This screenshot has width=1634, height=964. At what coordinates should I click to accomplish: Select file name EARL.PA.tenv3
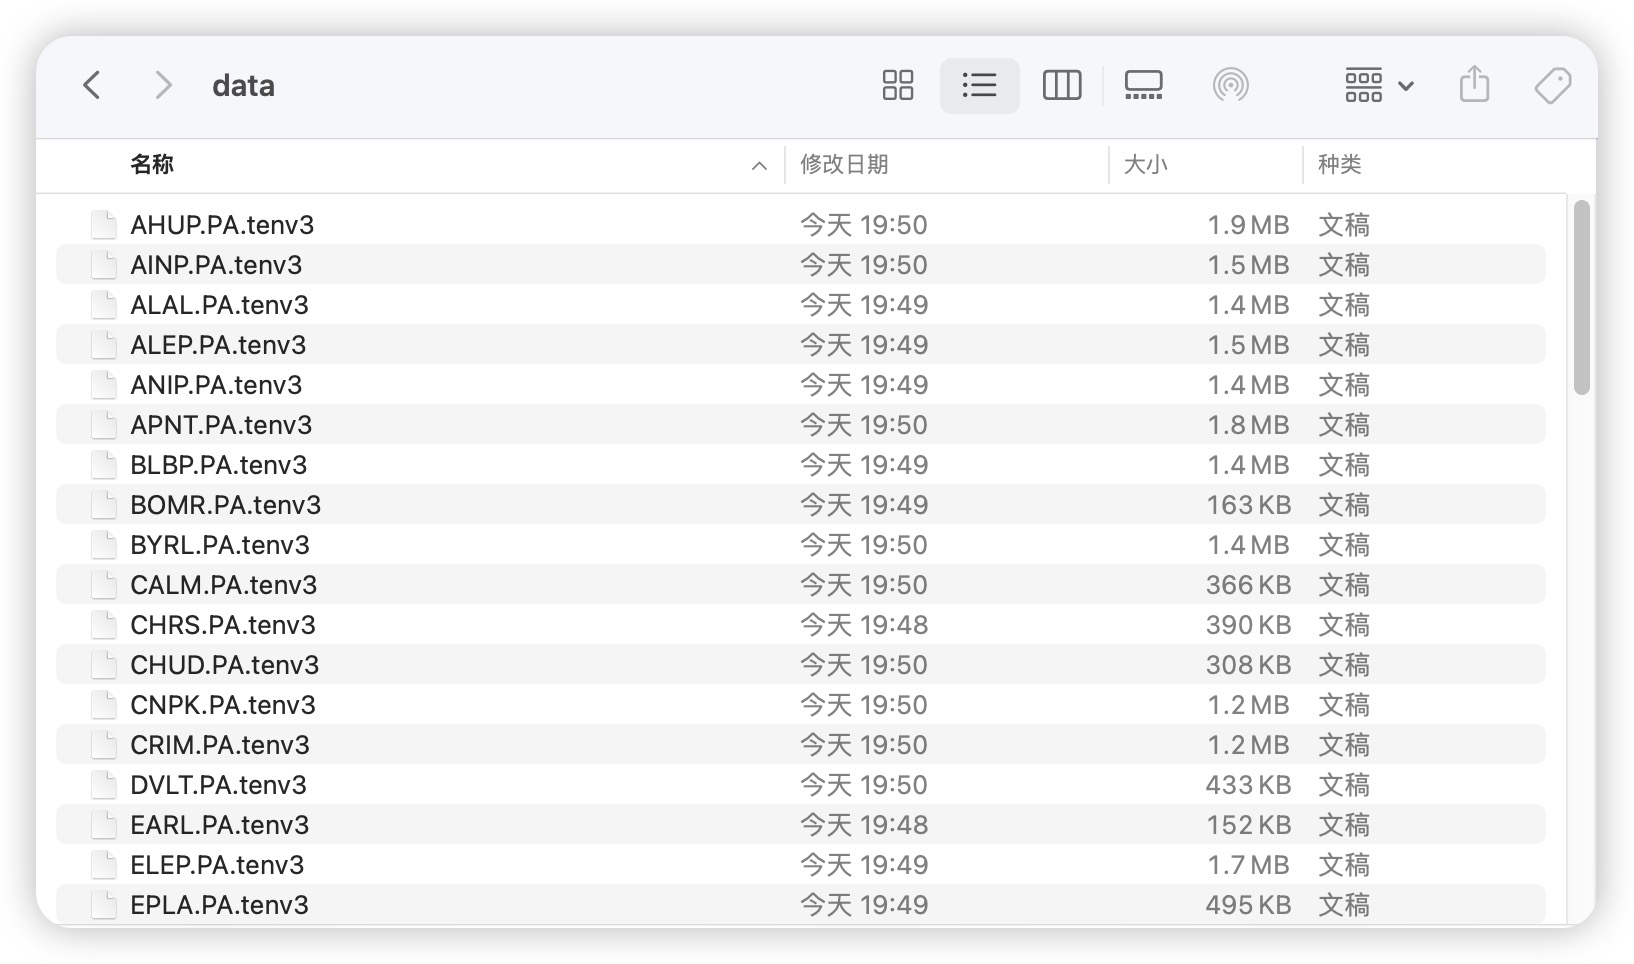tap(220, 825)
